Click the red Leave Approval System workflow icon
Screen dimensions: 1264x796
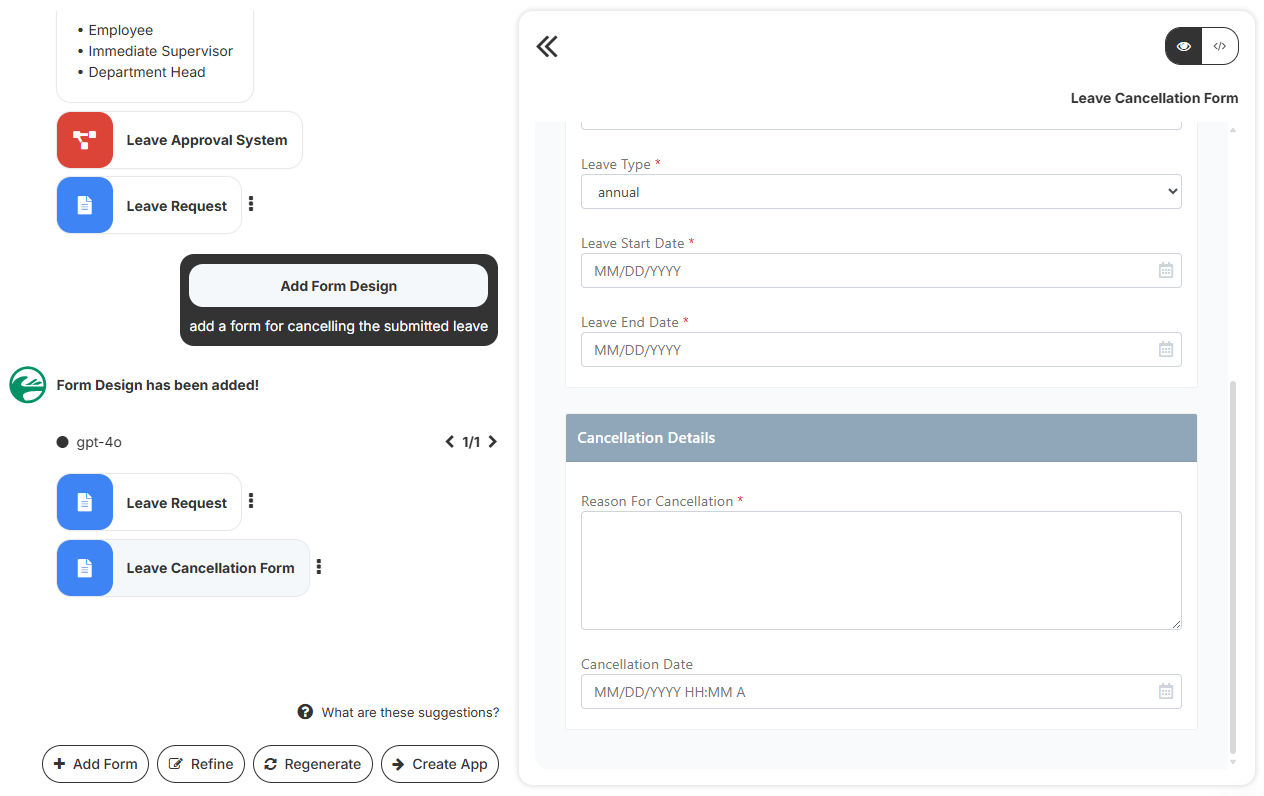pos(85,140)
